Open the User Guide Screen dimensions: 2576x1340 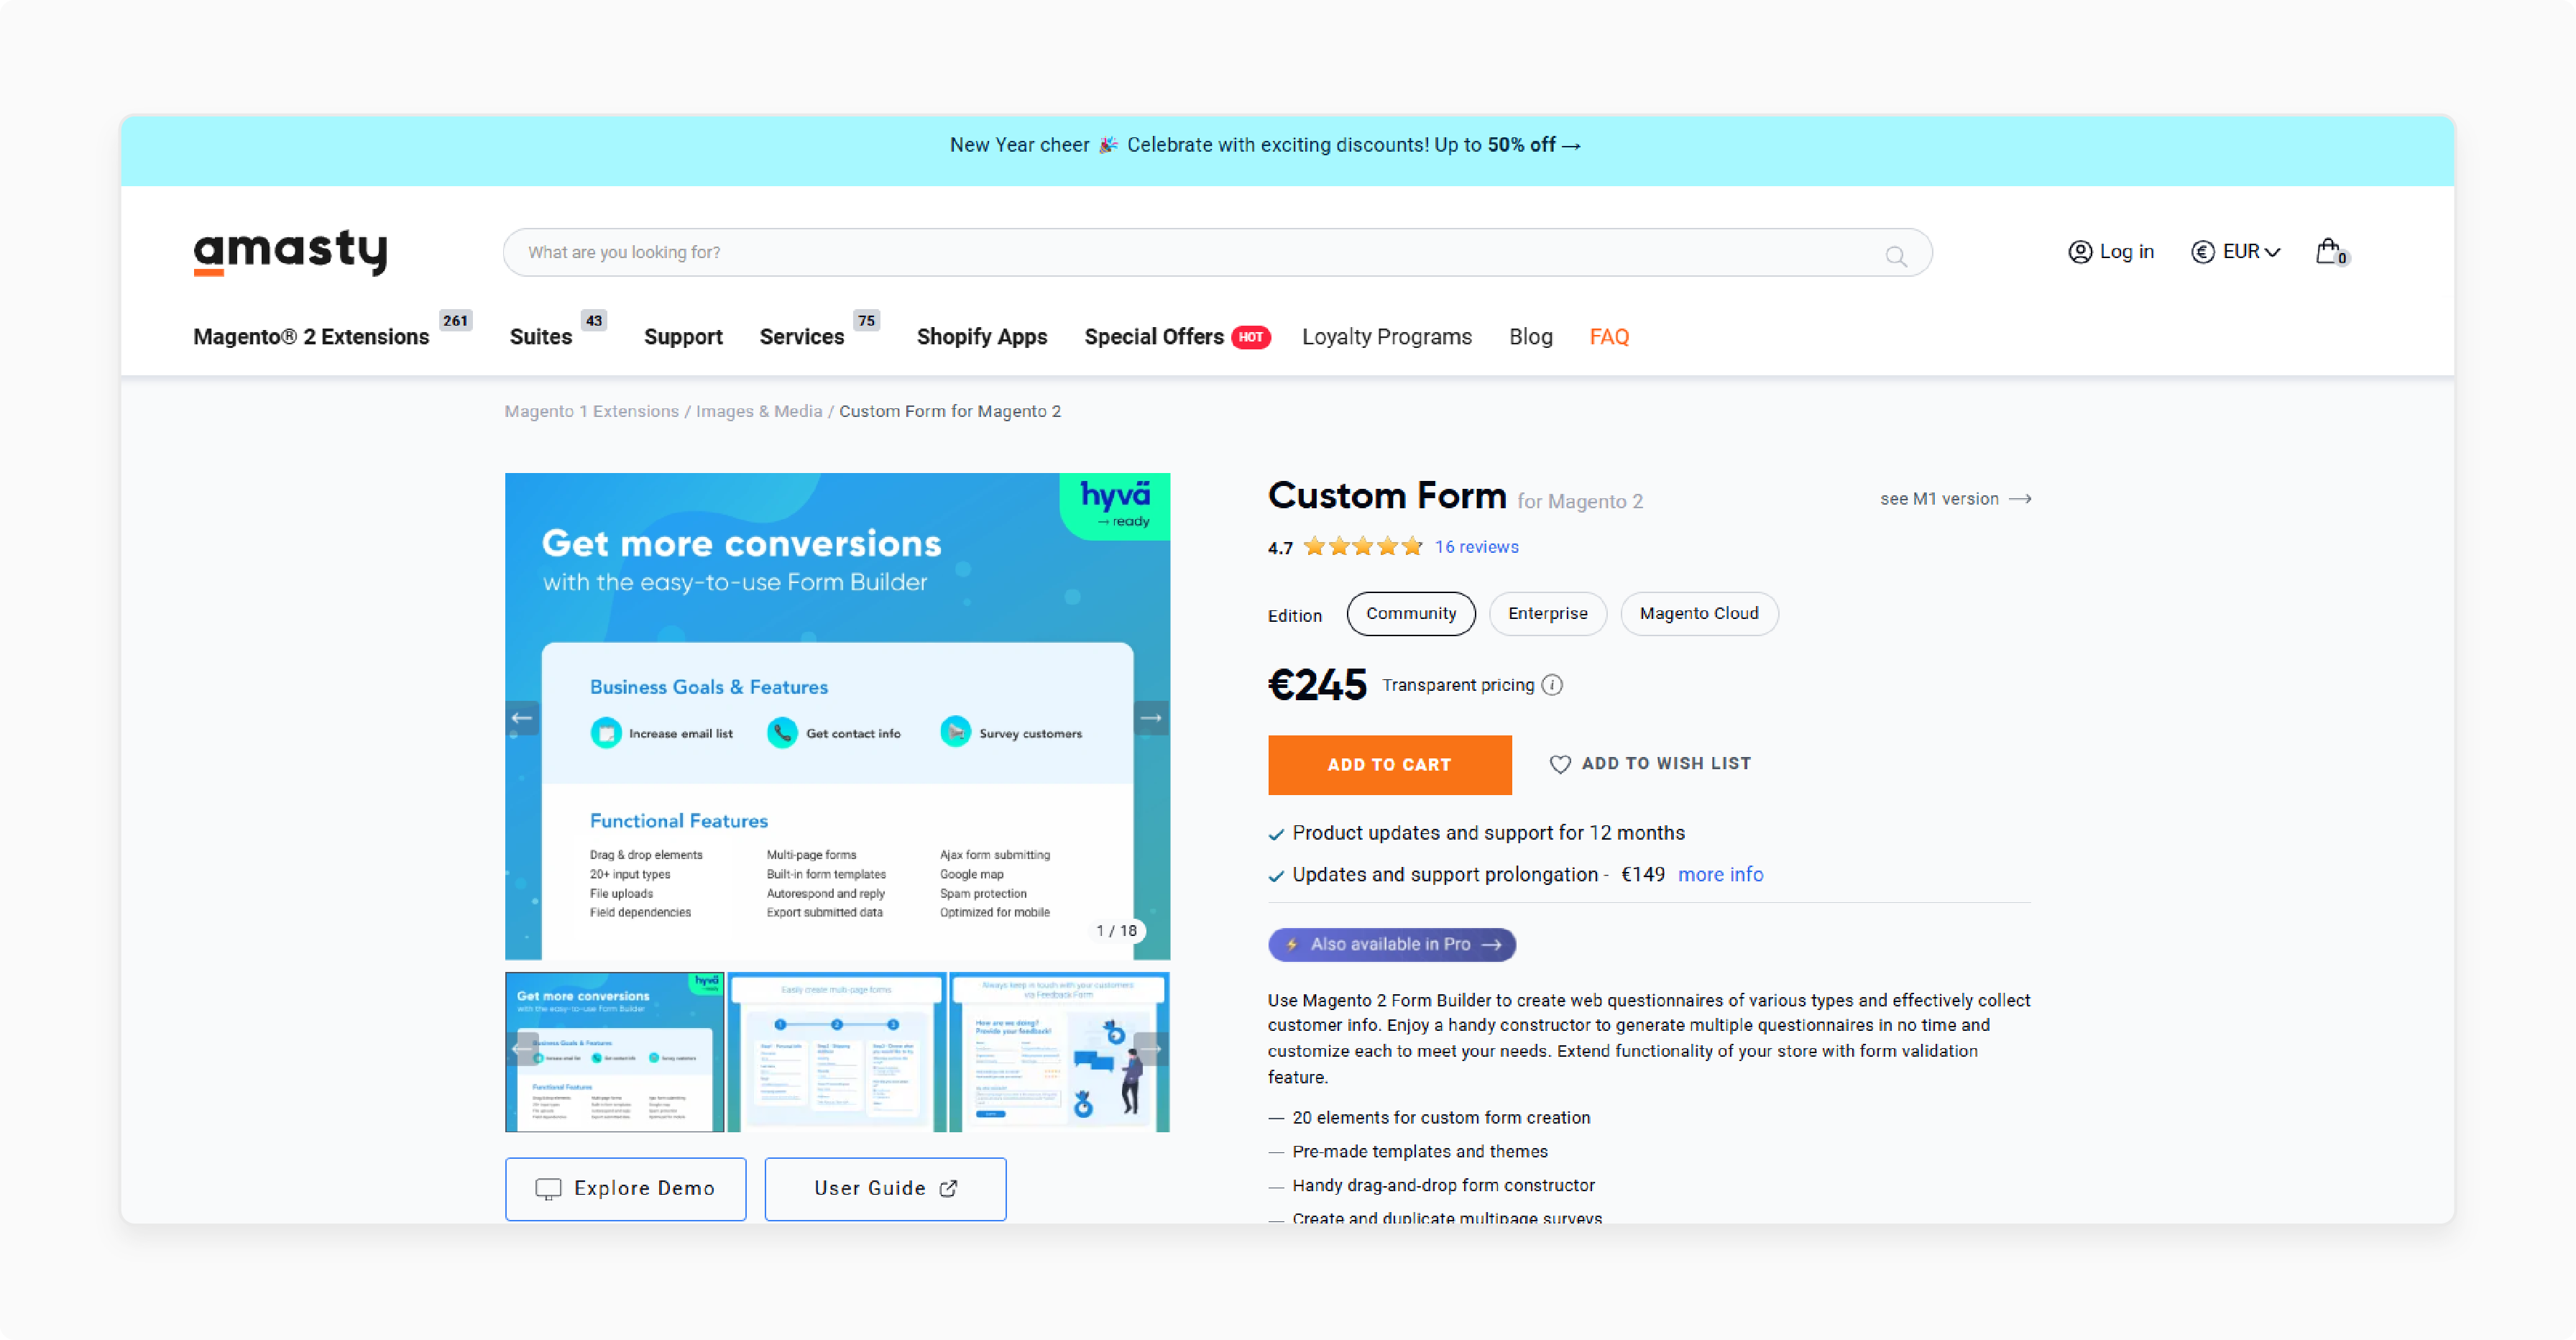coord(886,1189)
